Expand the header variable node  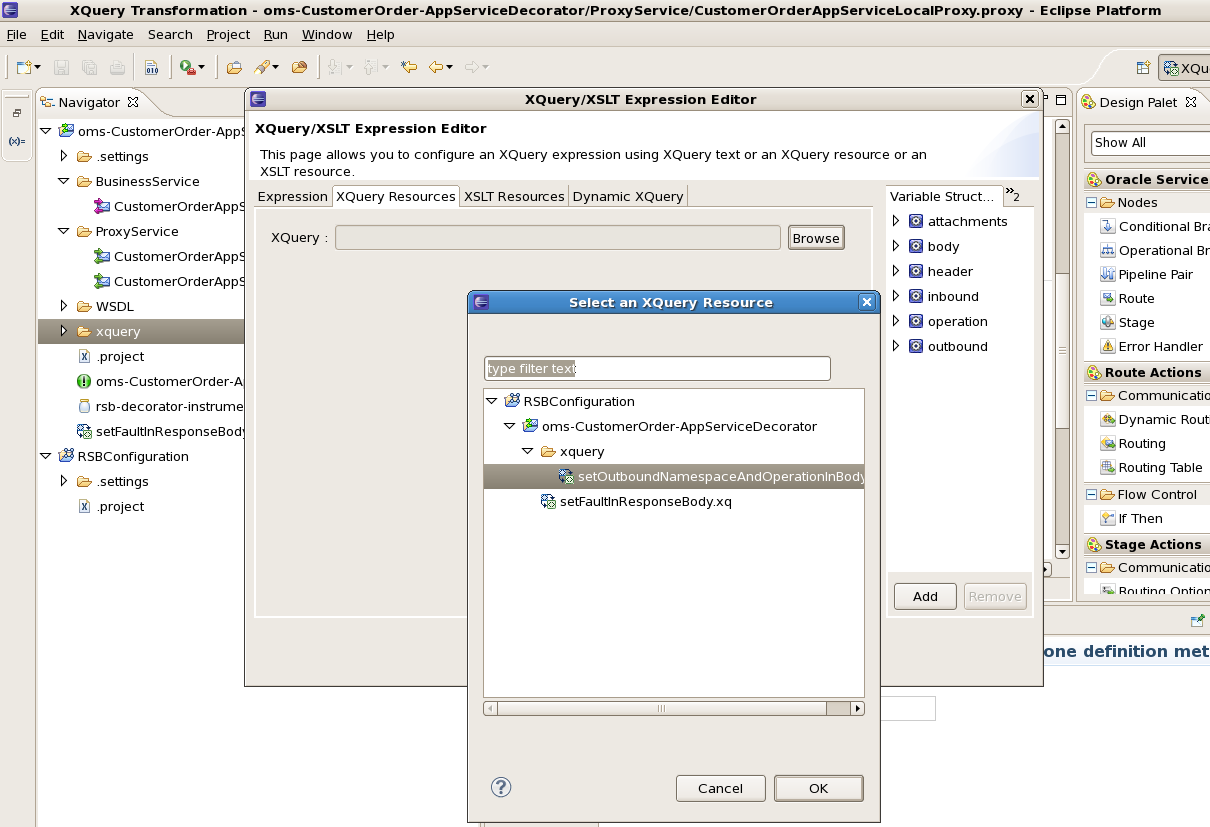[x=896, y=271]
